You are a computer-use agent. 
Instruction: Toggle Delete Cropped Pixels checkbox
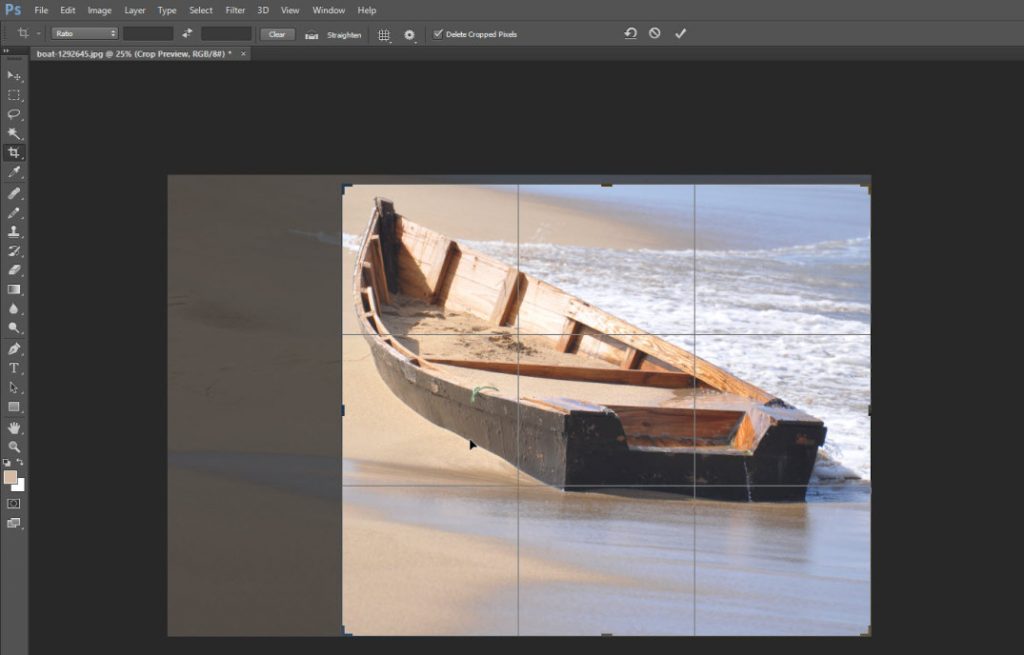pos(438,34)
